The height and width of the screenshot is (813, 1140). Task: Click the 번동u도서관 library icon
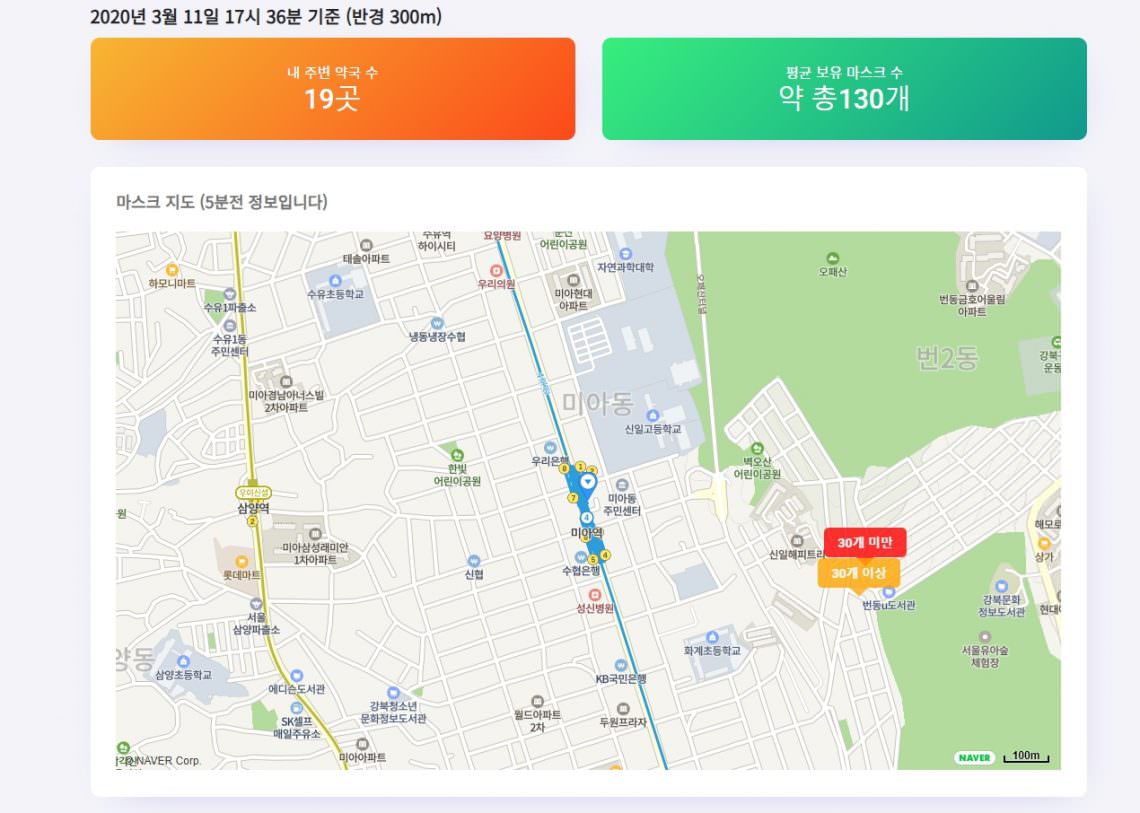point(888,592)
